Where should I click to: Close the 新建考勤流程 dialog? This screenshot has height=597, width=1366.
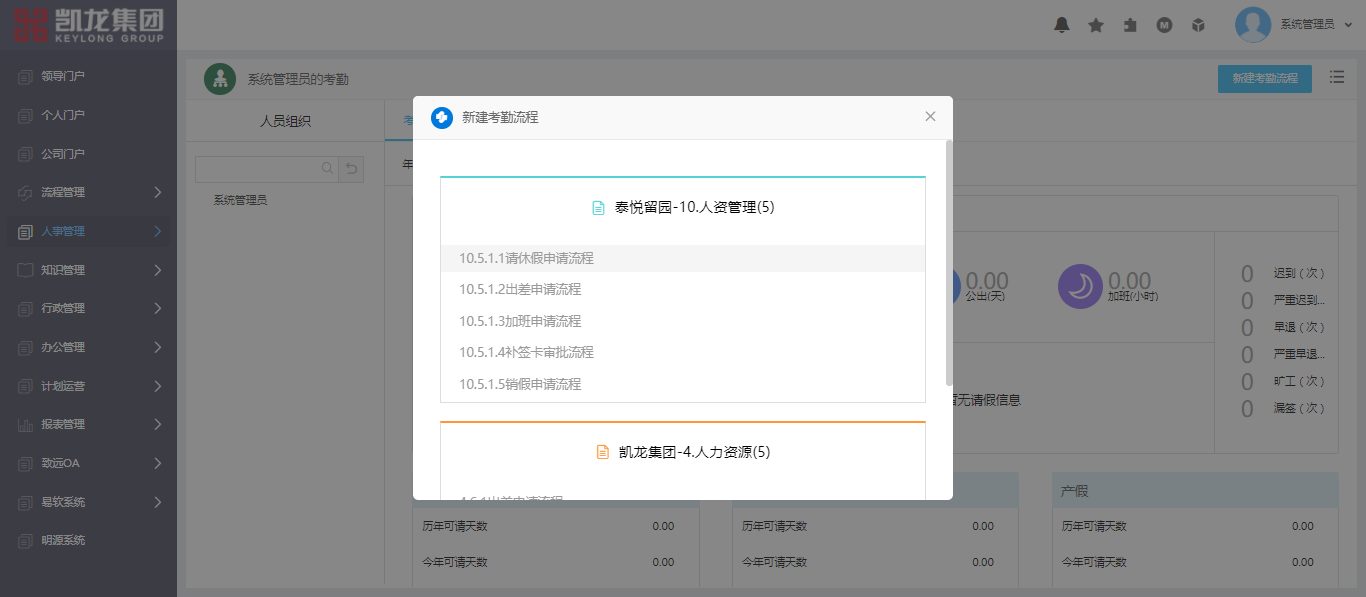tap(930, 117)
